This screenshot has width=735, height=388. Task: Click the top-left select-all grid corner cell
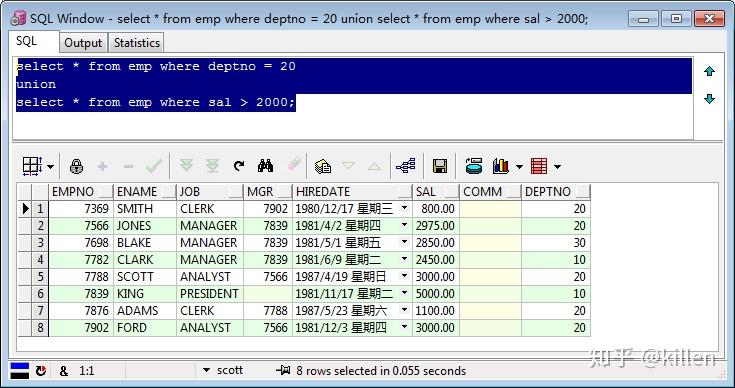click(25, 192)
